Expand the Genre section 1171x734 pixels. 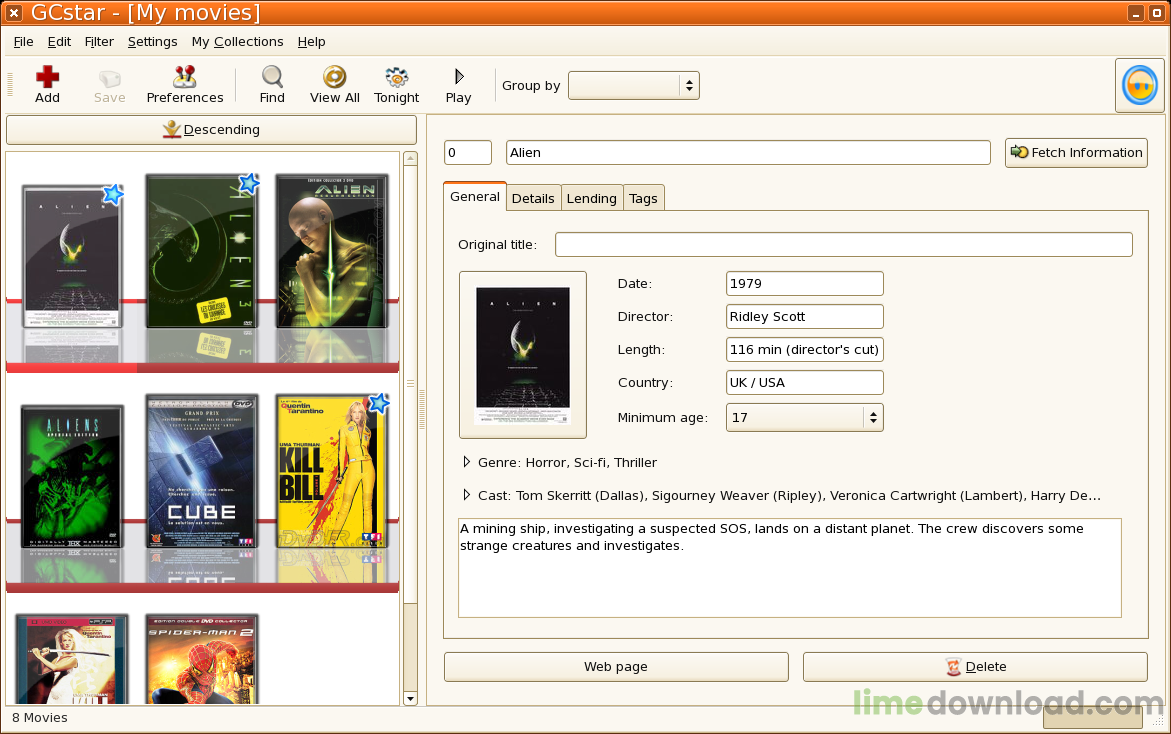pyautogui.click(x=467, y=462)
